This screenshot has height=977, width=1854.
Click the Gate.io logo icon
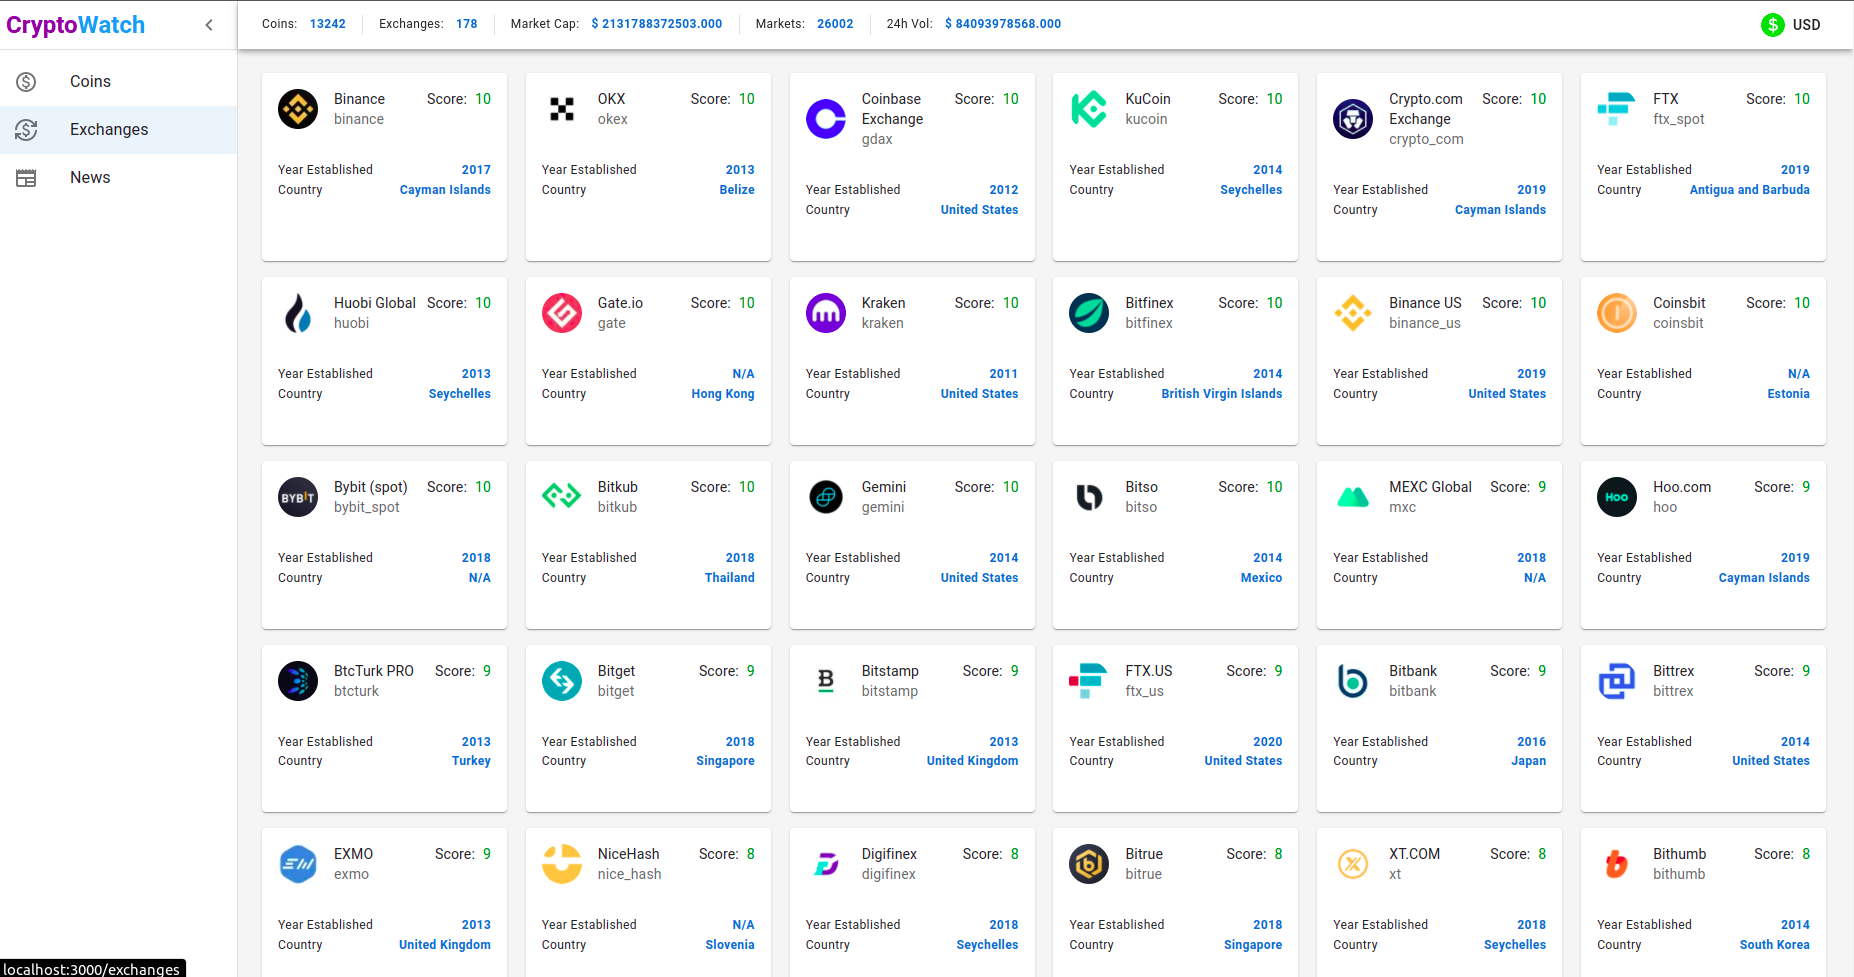click(x=562, y=313)
